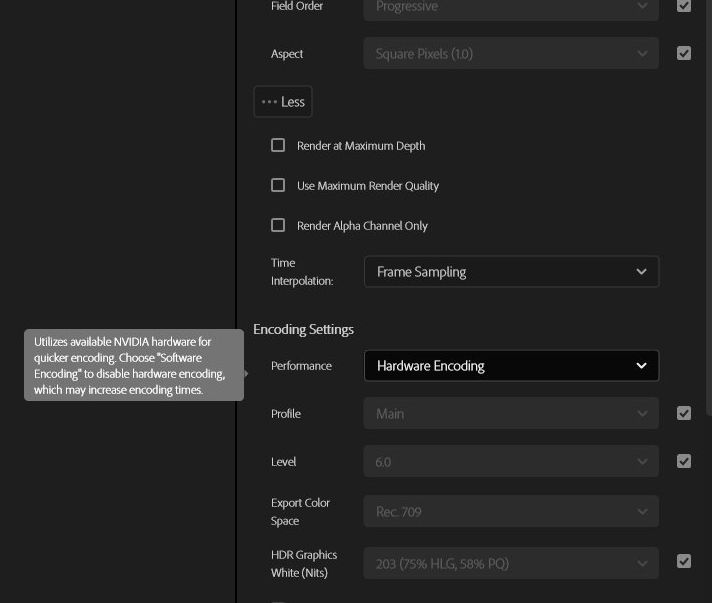The width and height of the screenshot is (712, 603).
Task: Uncheck the checkbox next to Level
Action: click(x=684, y=461)
